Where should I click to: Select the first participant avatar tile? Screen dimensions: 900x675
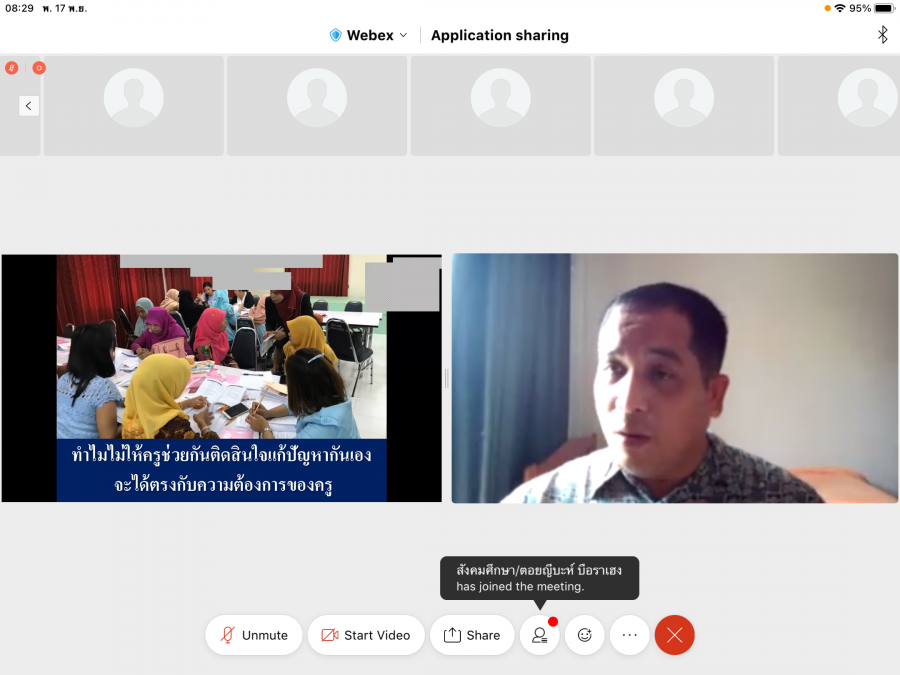point(133,105)
